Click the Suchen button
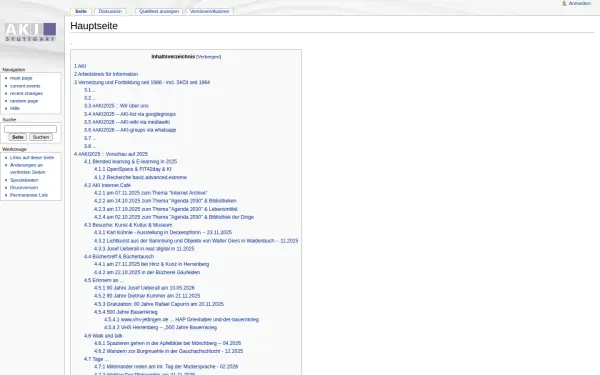 41,137
